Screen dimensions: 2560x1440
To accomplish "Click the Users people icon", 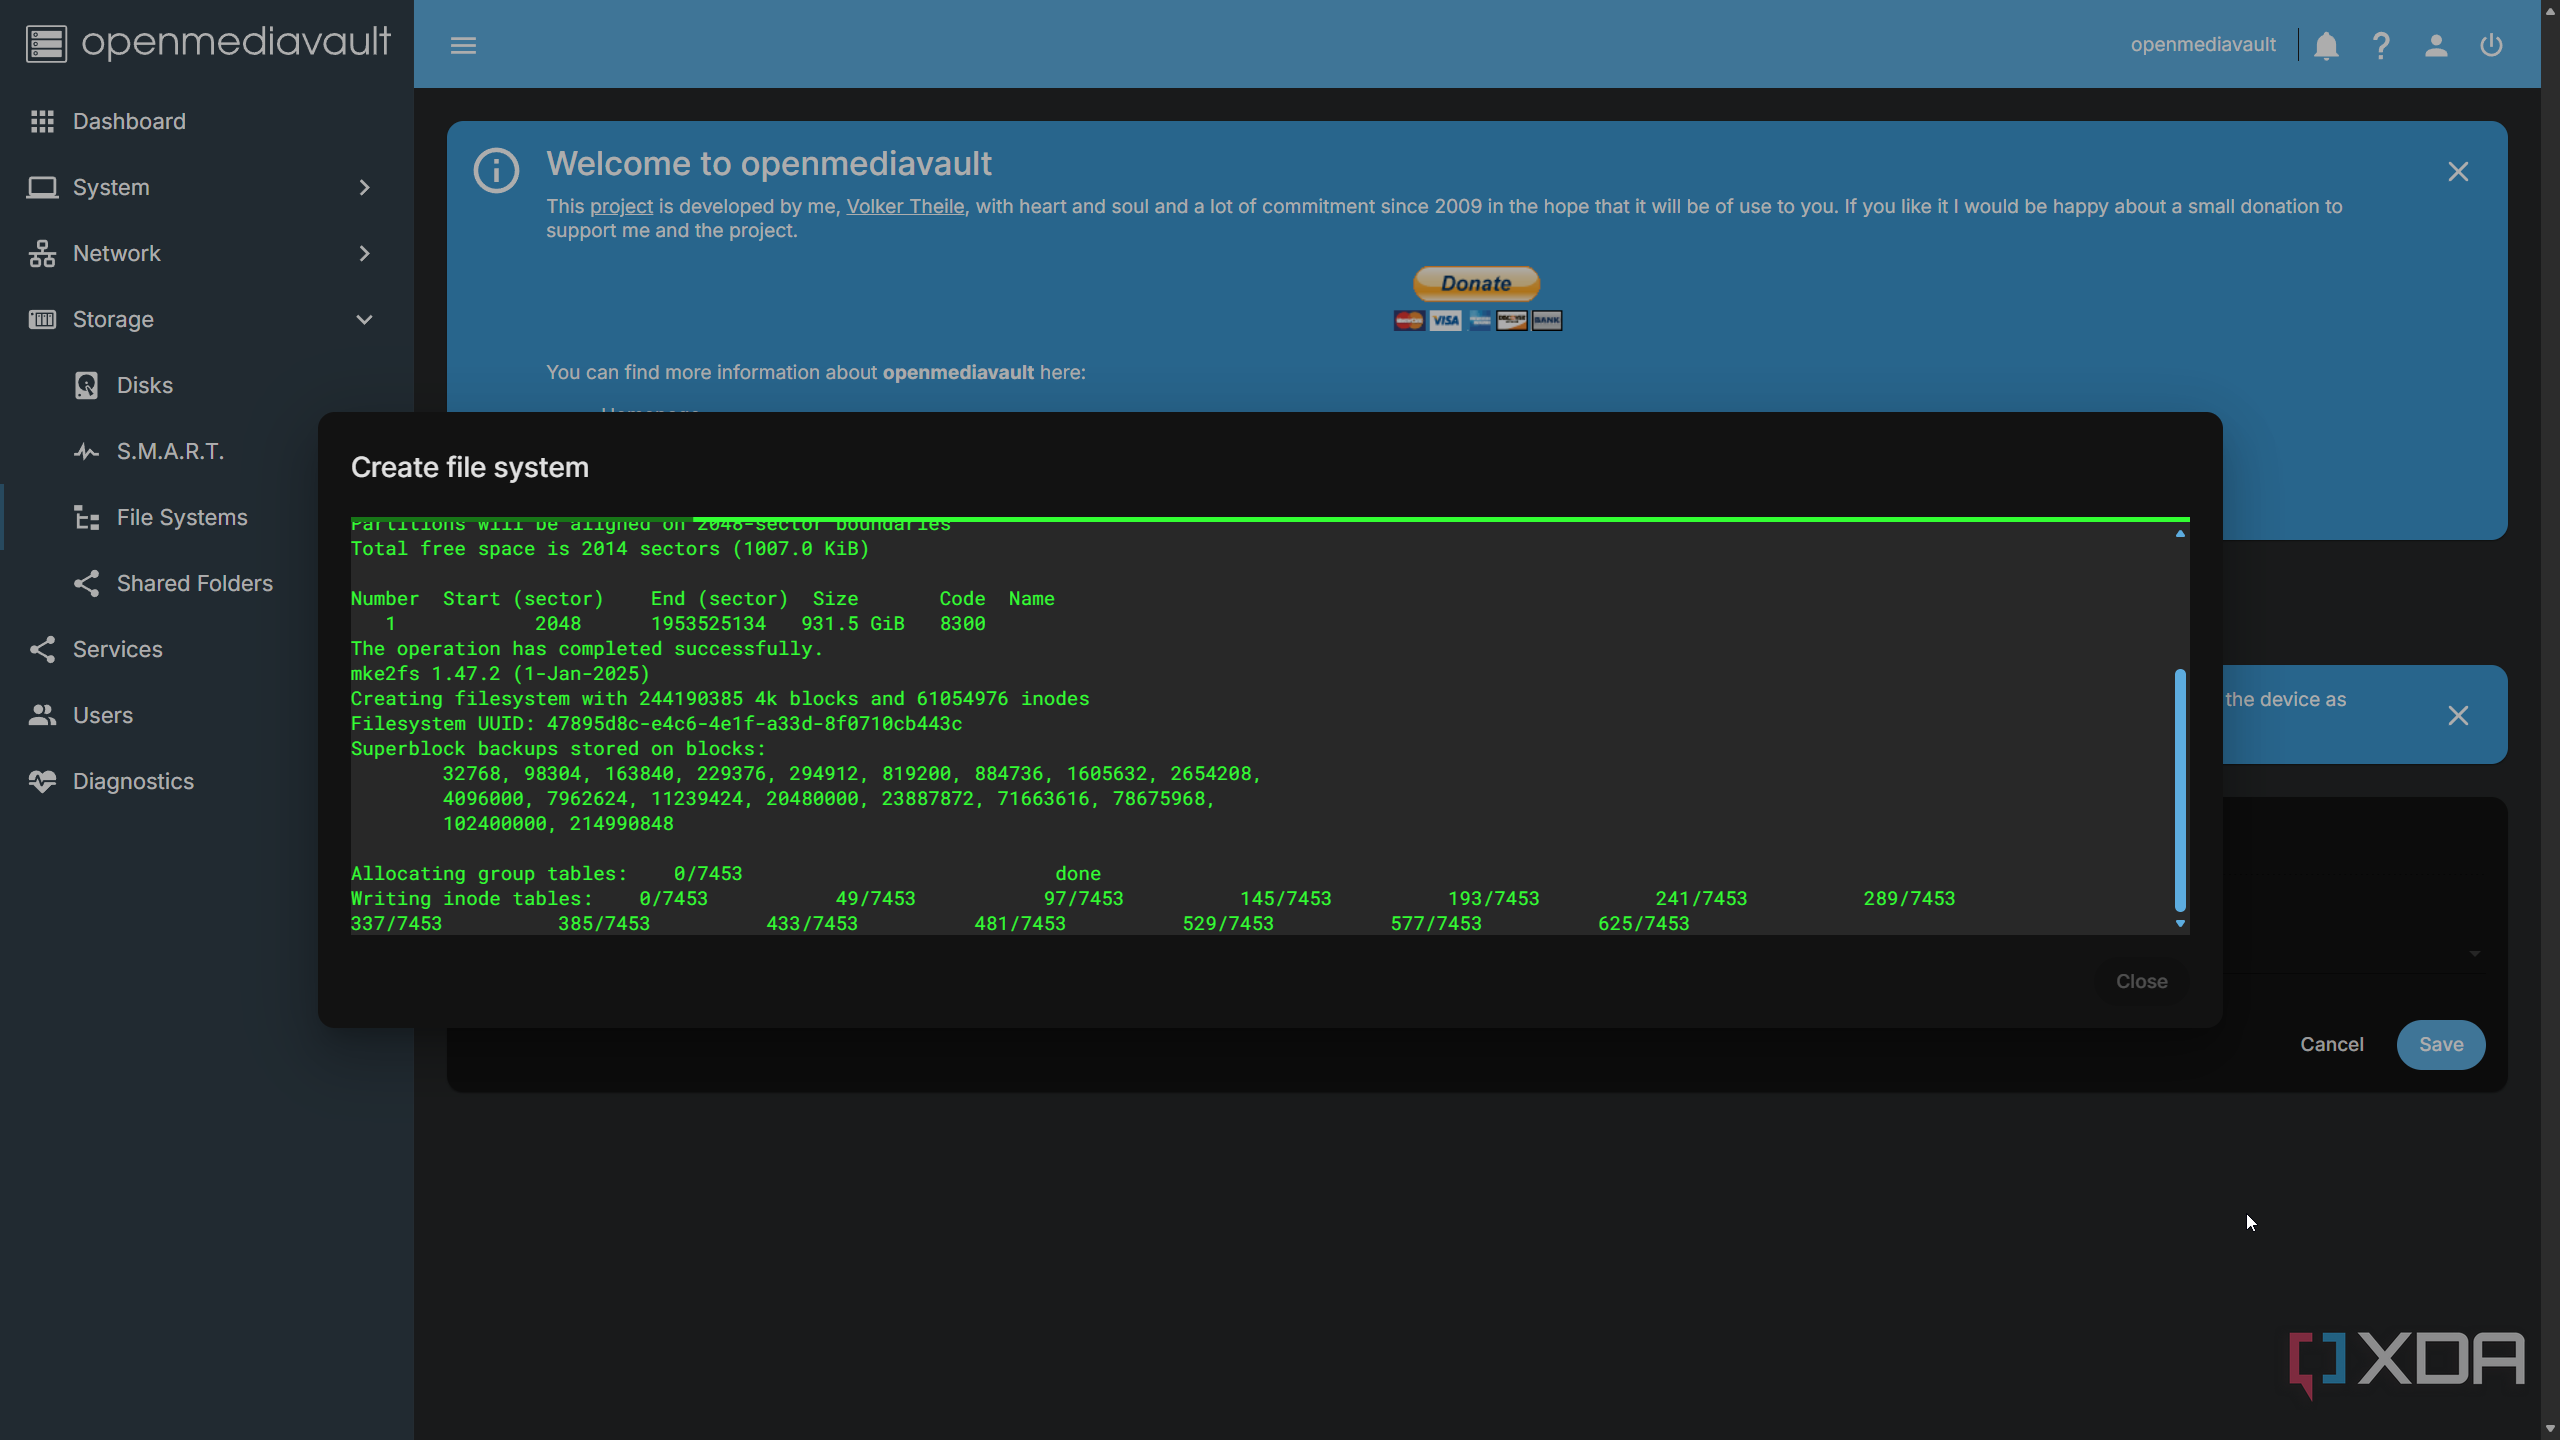I will [x=42, y=715].
